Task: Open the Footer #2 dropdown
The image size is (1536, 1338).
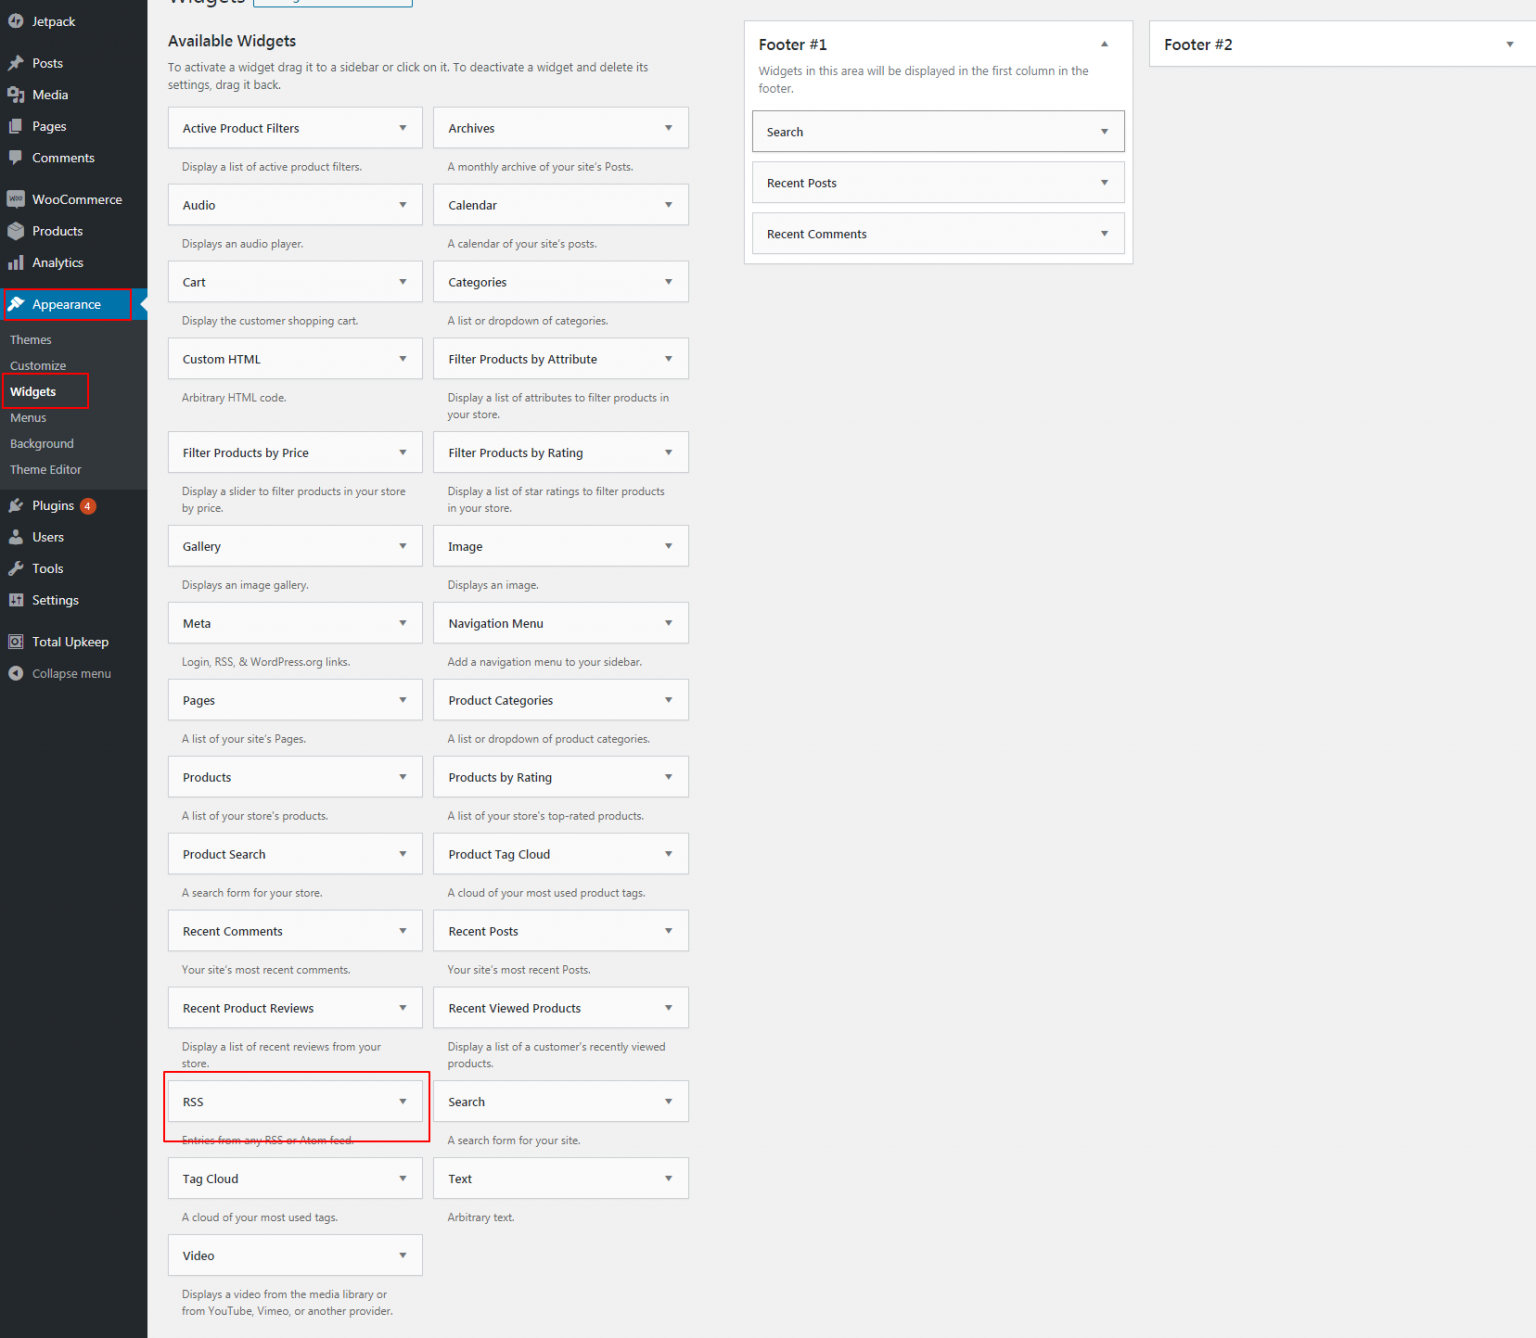Action: (x=1510, y=44)
